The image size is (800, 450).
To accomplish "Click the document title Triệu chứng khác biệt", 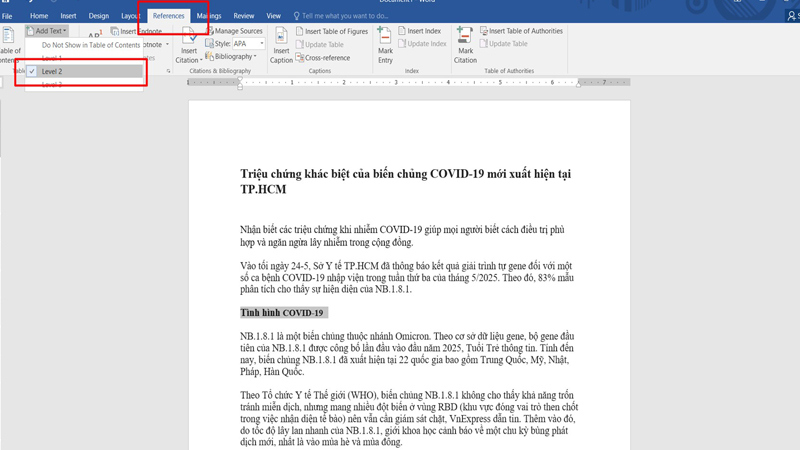I will tap(406, 181).
